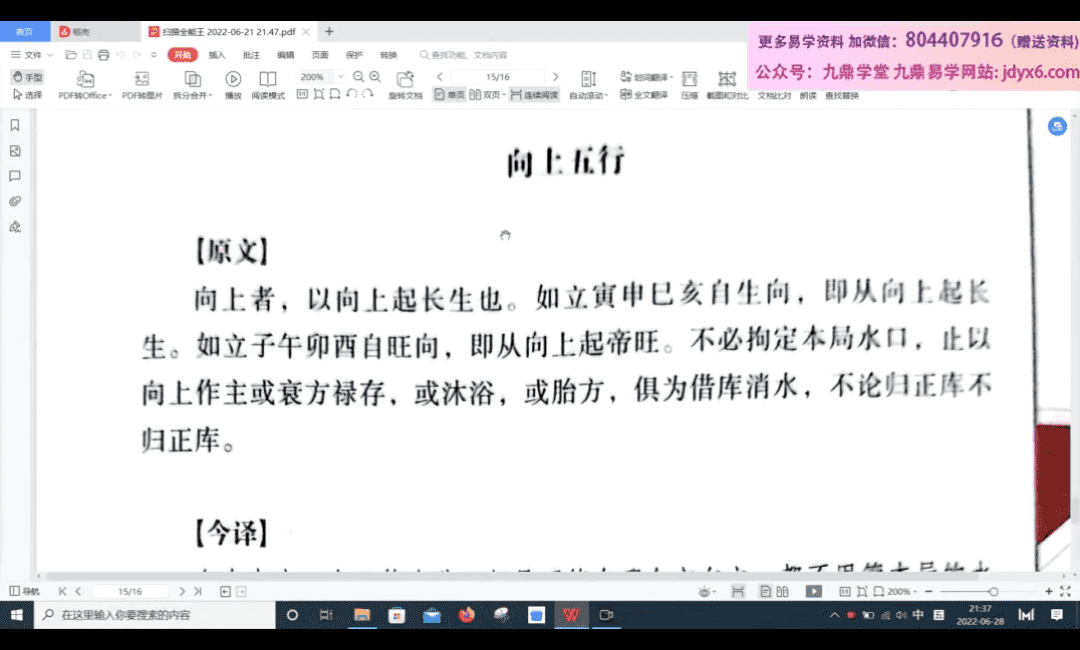Select the Hand tool (手型)

(27, 77)
